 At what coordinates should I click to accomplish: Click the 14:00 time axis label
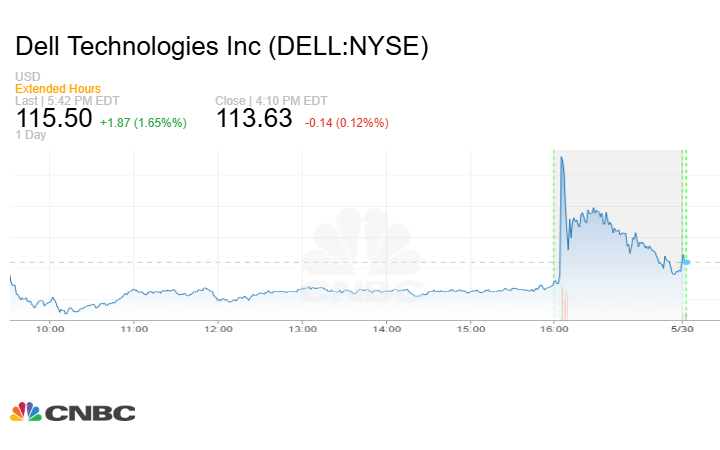point(387,328)
